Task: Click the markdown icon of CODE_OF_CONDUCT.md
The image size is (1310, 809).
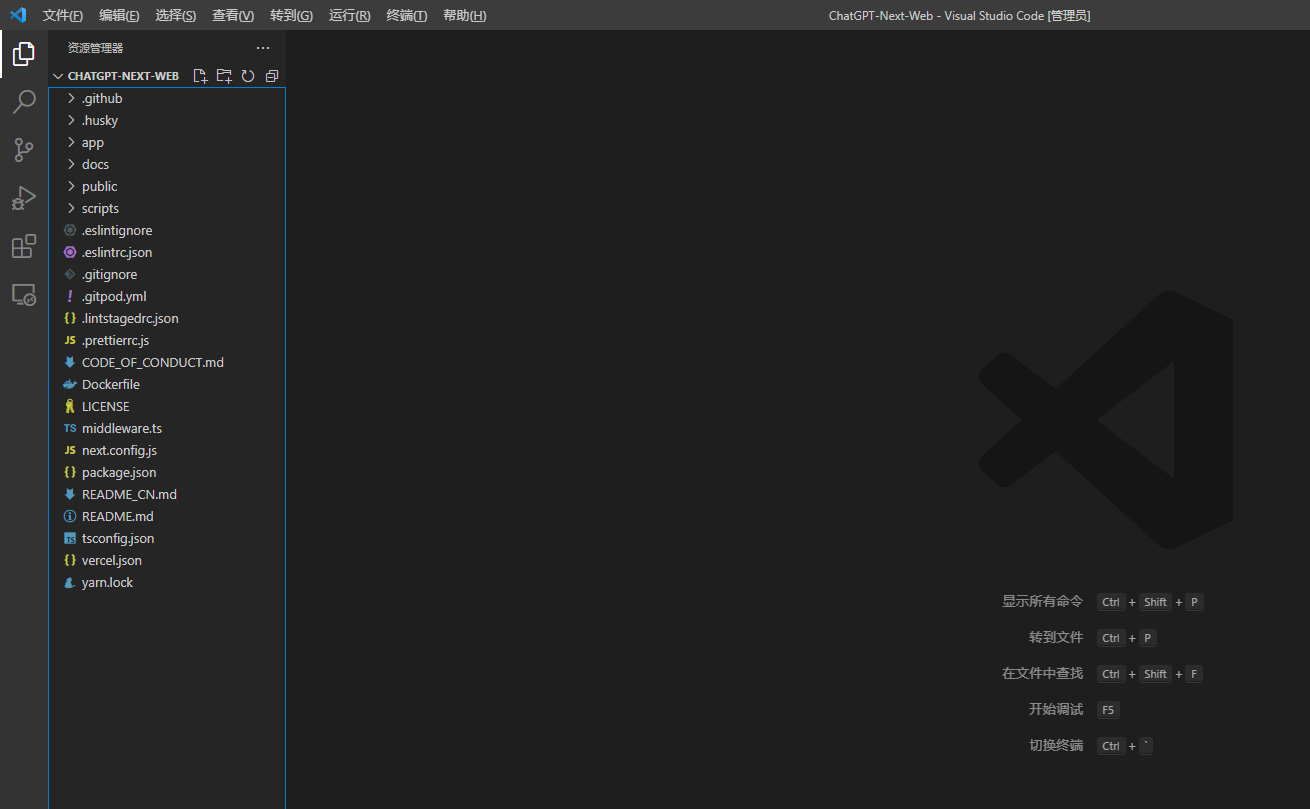Action: pos(70,362)
